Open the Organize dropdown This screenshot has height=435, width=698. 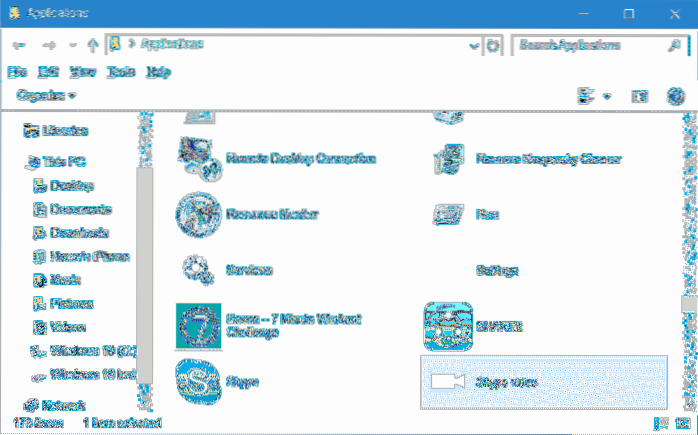pos(46,95)
